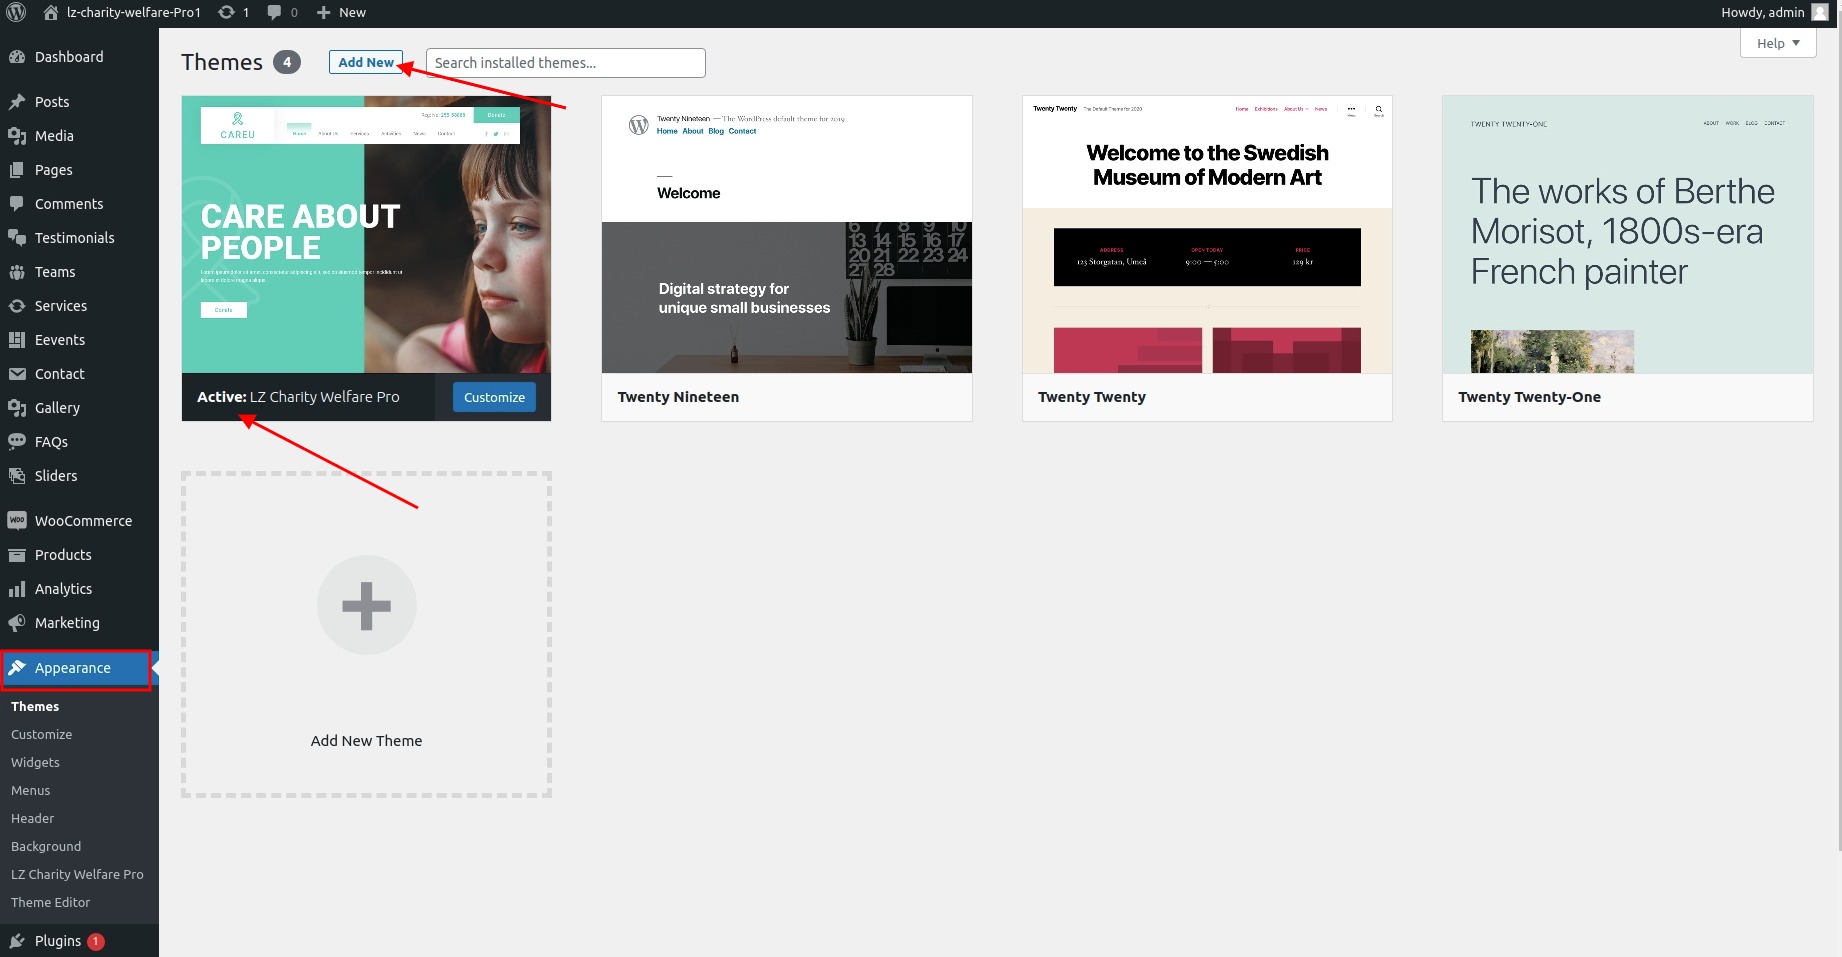
Task: Click the plus icon next to New
Action: click(323, 12)
